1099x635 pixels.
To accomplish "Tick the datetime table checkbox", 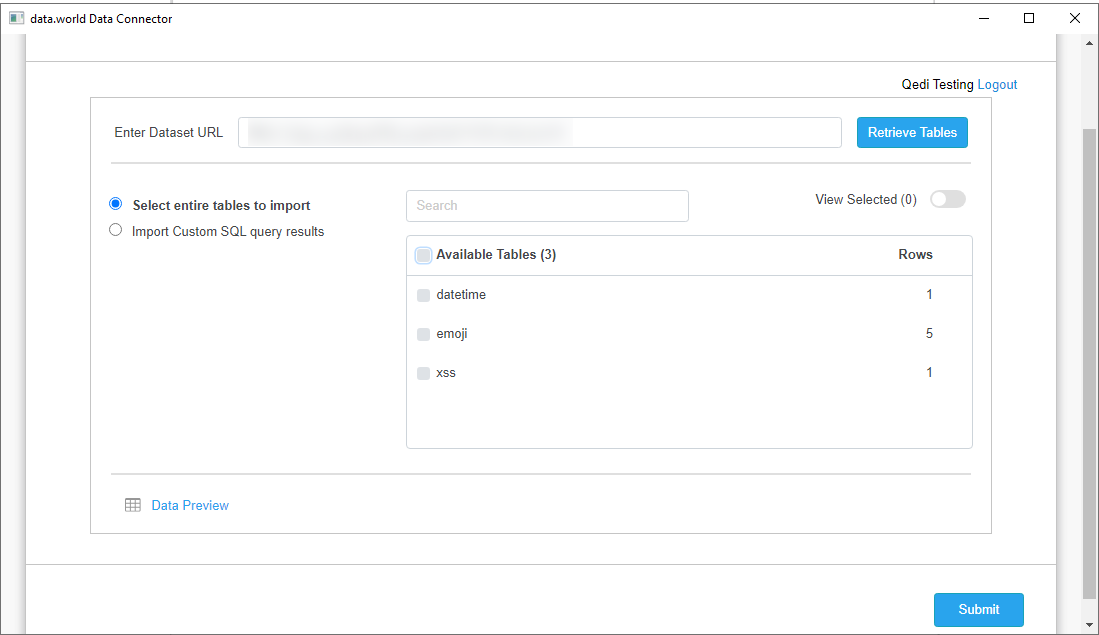I will click(x=424, y=295).
